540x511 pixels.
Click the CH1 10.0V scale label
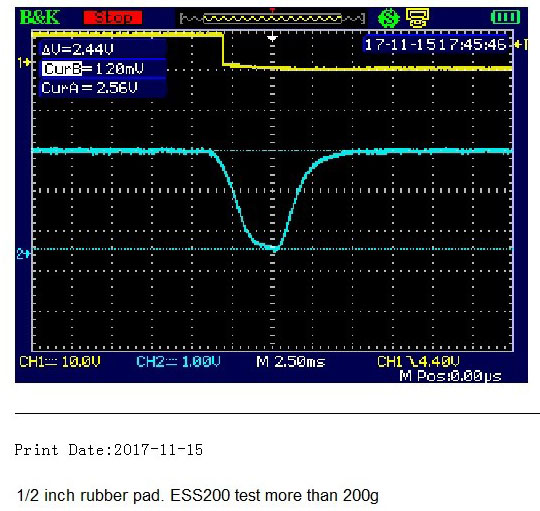pos(60,362)
